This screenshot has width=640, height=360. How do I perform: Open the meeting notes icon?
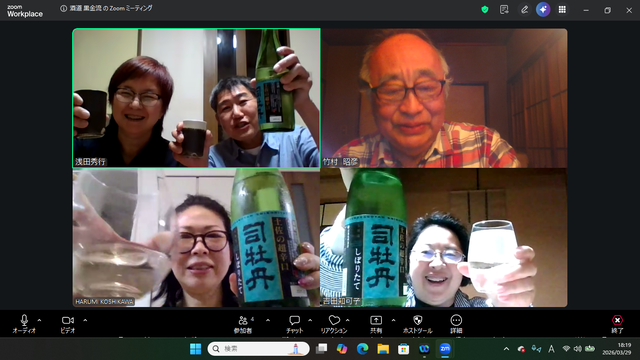tap(504, 9)
